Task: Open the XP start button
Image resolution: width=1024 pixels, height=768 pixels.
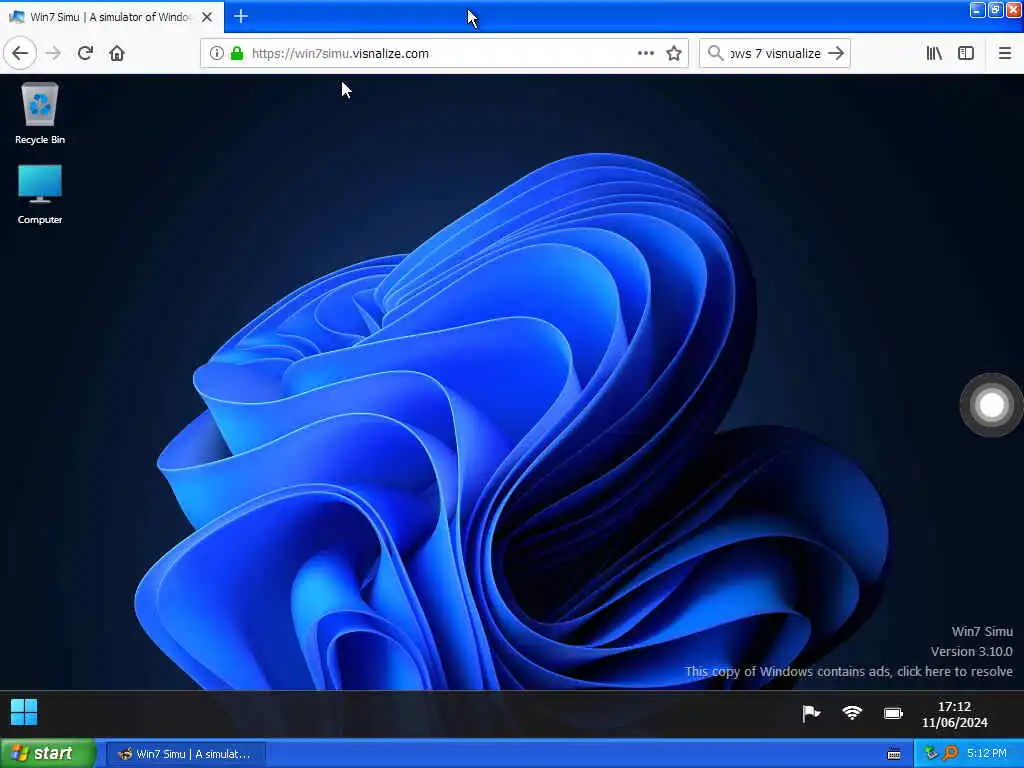Action: pos(47,753)
